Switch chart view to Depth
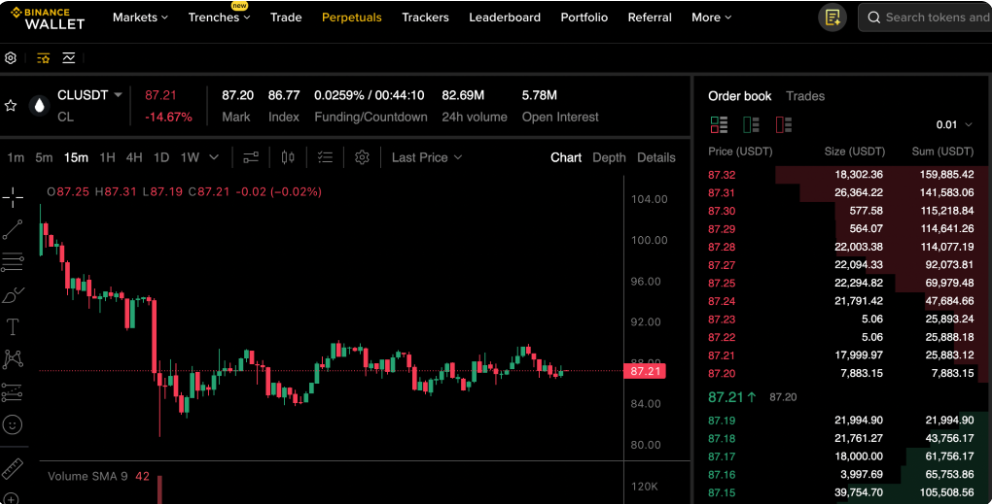 pyautogui.click(x=609, y=157)
